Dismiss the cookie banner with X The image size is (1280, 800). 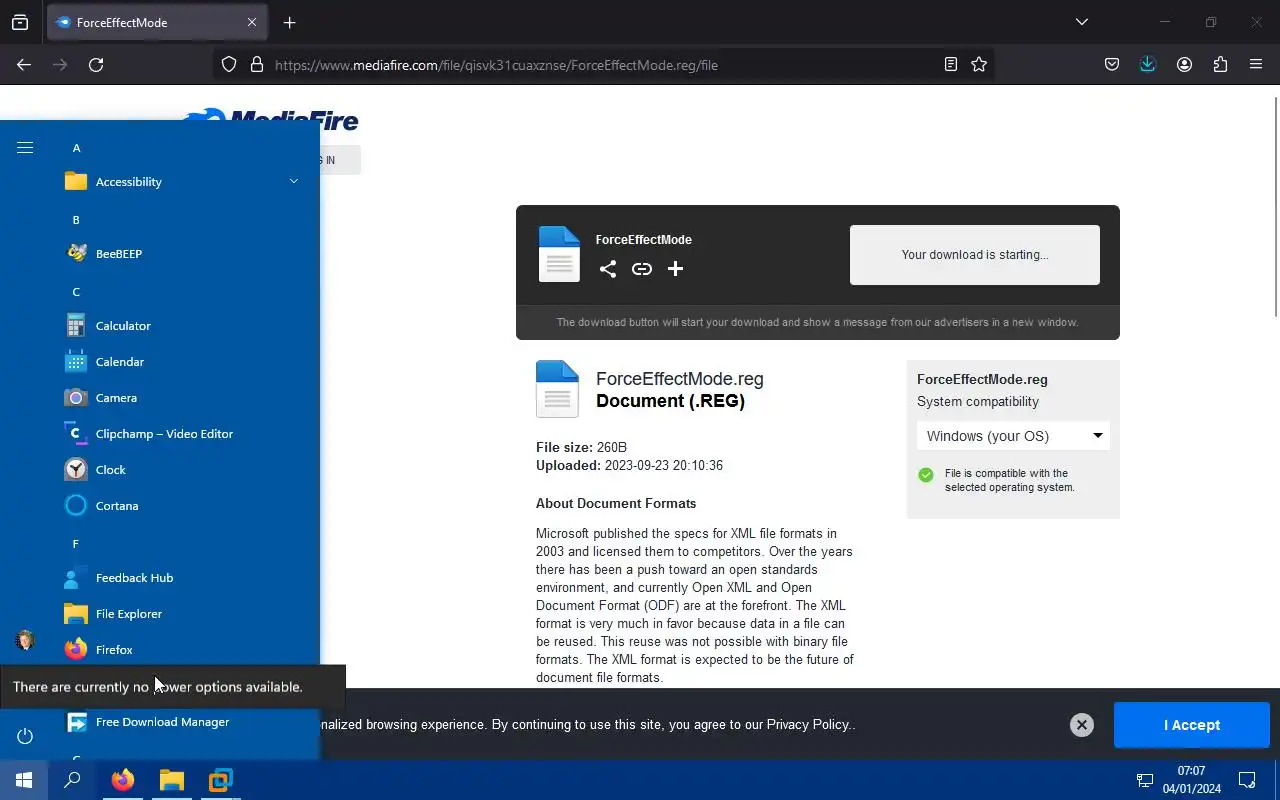1082,725
